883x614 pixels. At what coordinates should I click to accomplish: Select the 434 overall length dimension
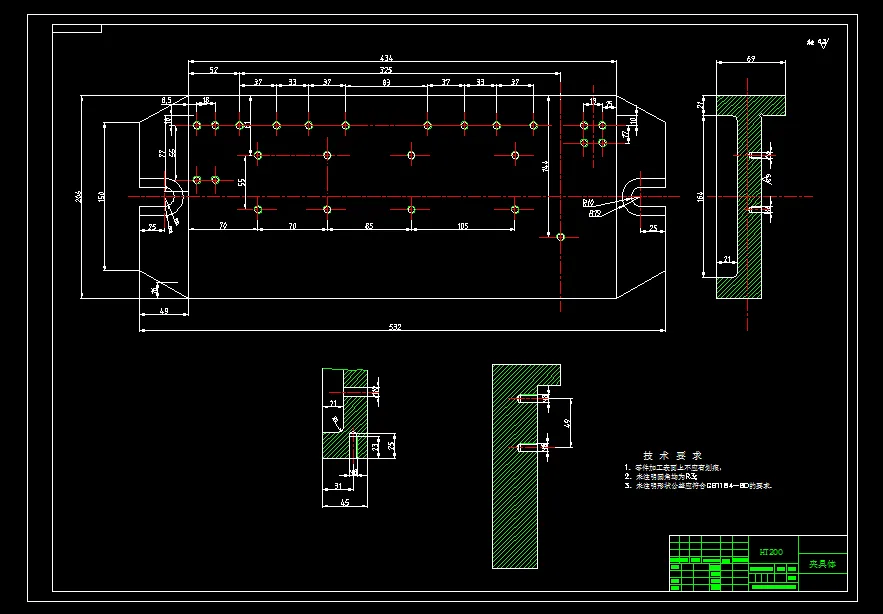[386, 57]
